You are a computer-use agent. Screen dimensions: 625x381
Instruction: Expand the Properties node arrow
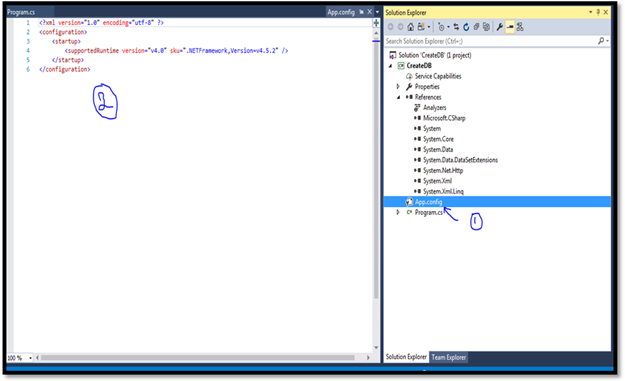398,86
